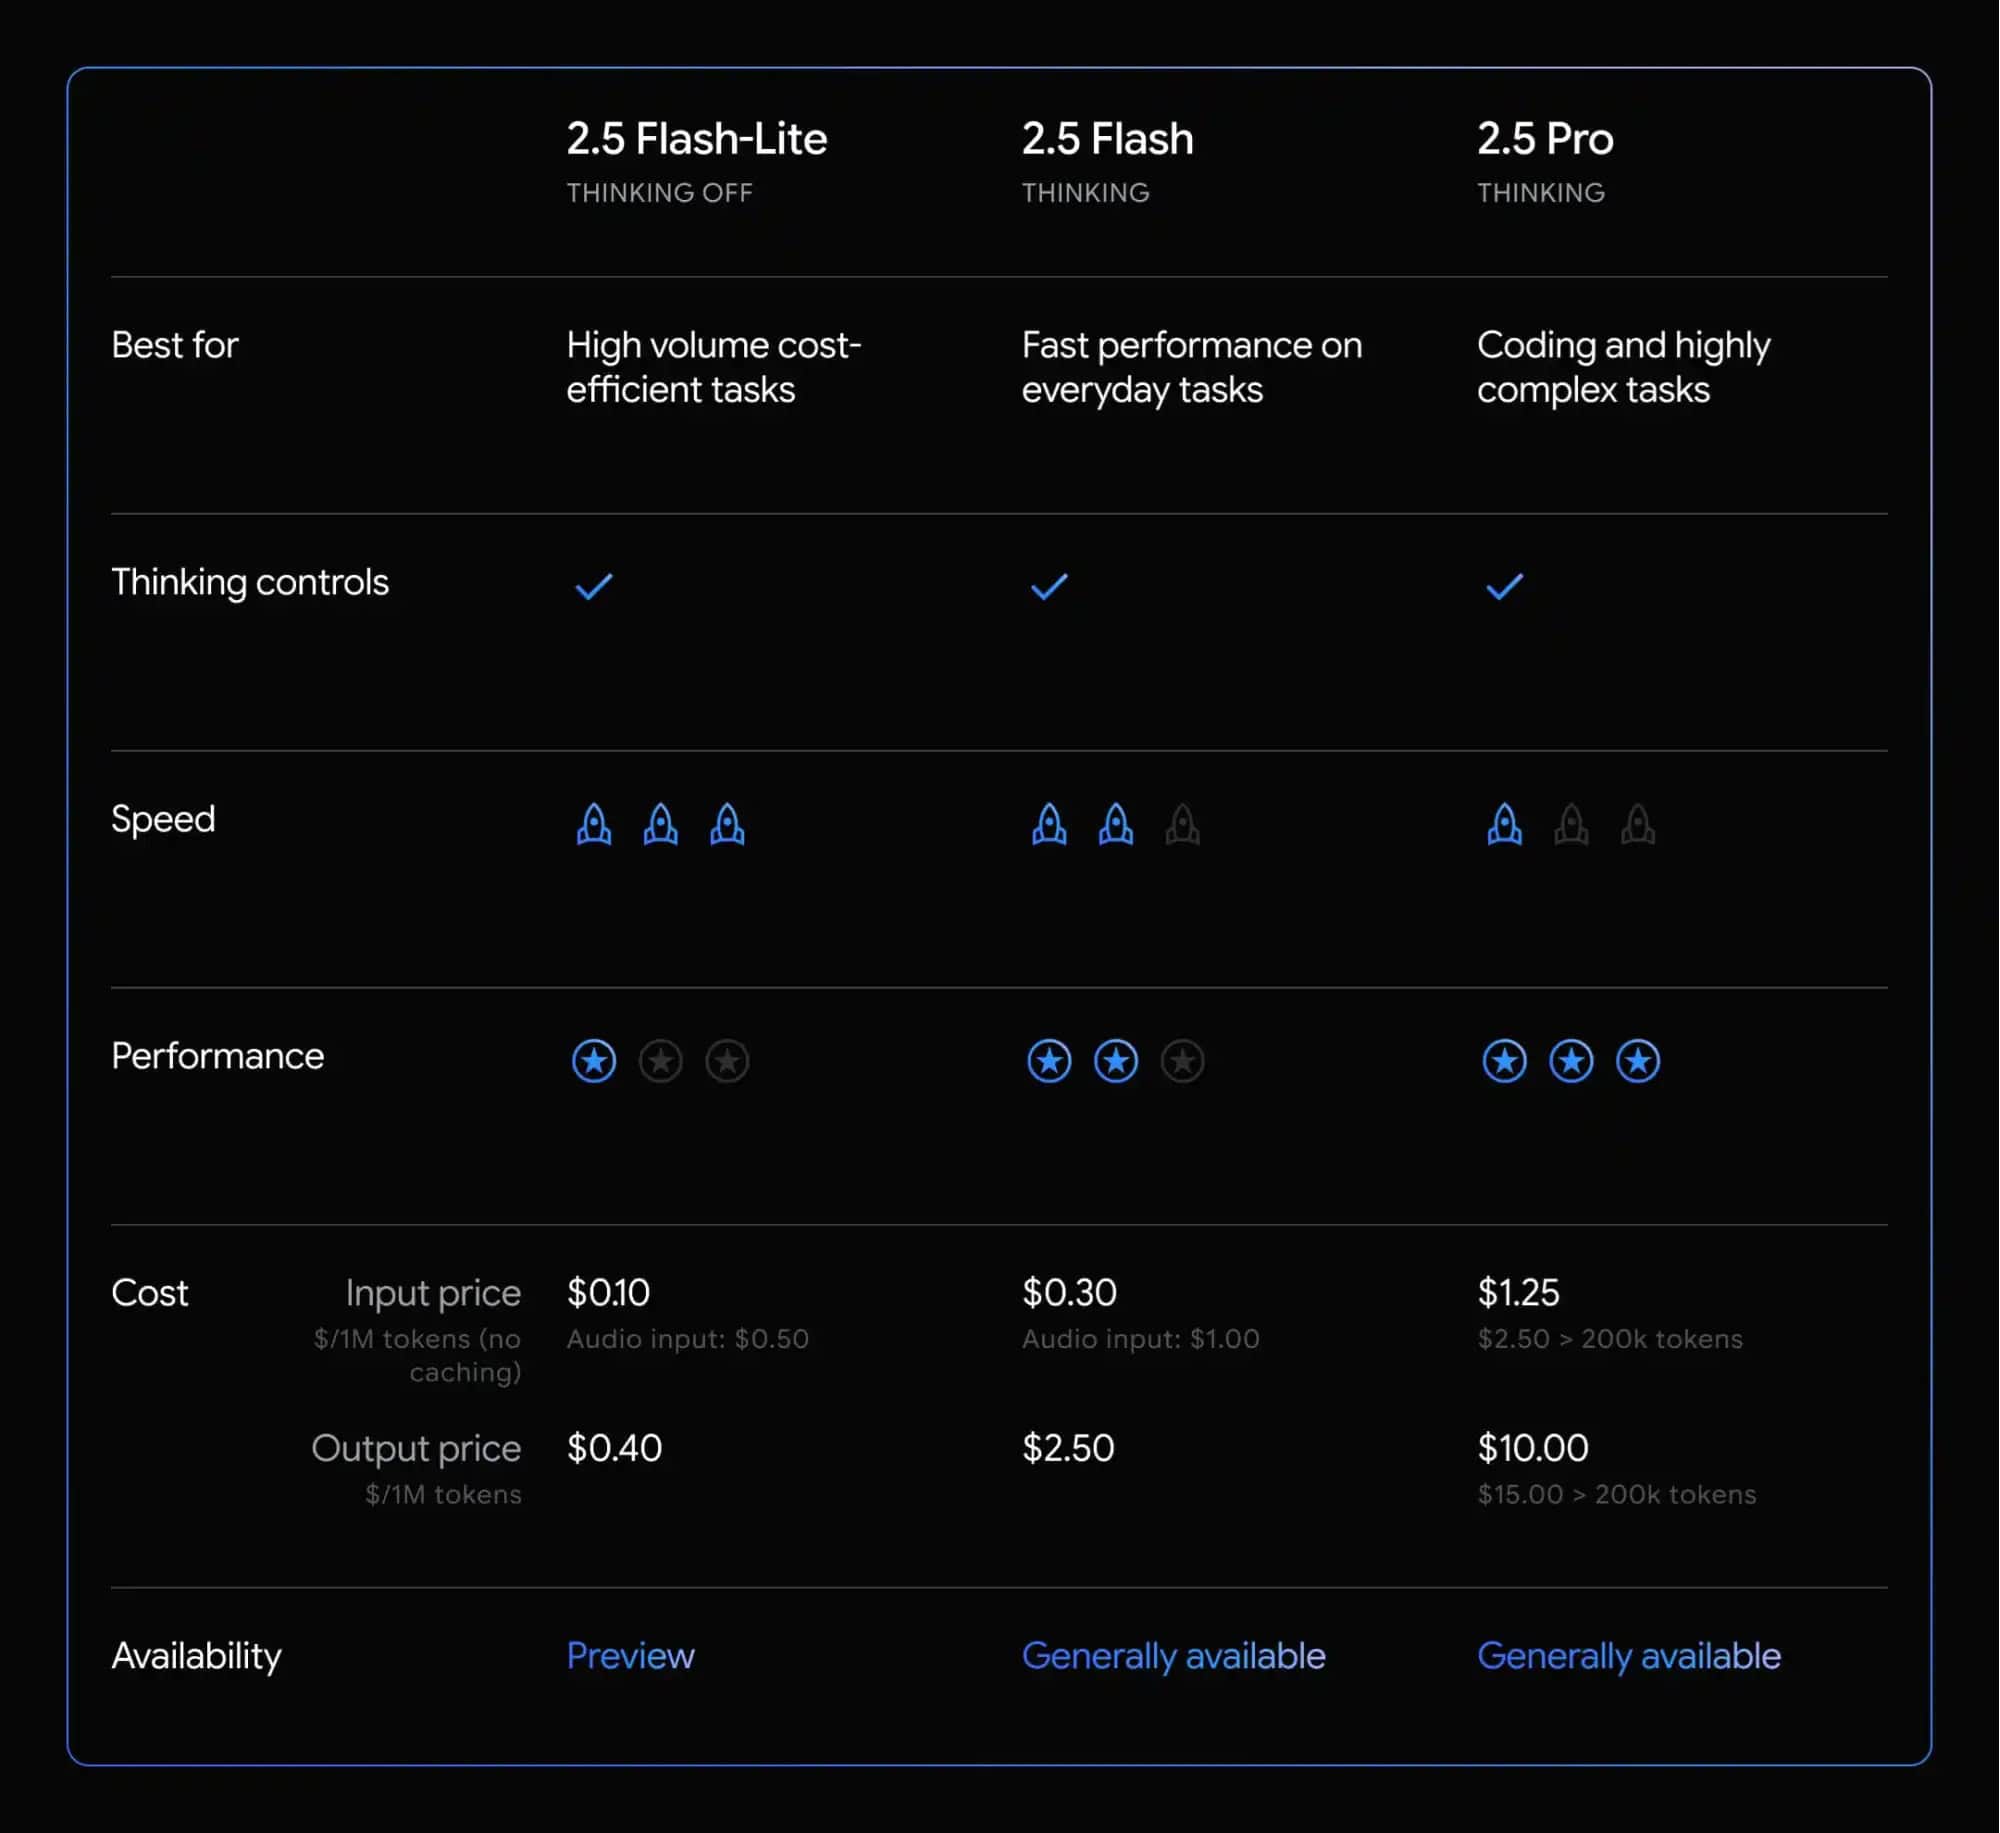Click the first performance star under 2.5 Flash-Lite

pos(594,1061)
